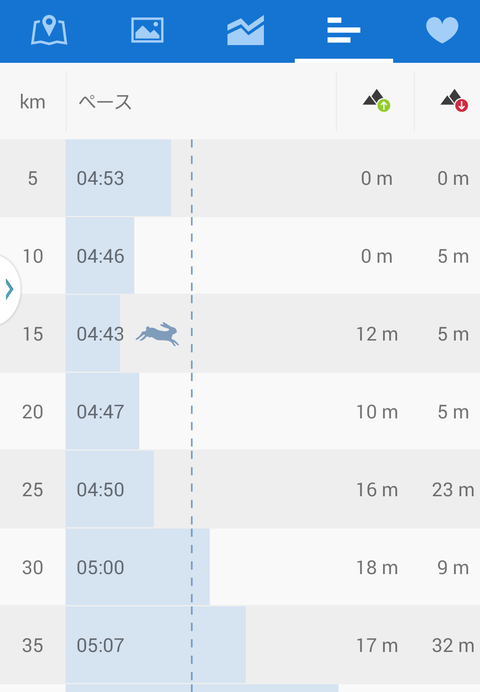480x692 pixels.
Task: Switch to the photos tab icon
Action: pos(147,30)
